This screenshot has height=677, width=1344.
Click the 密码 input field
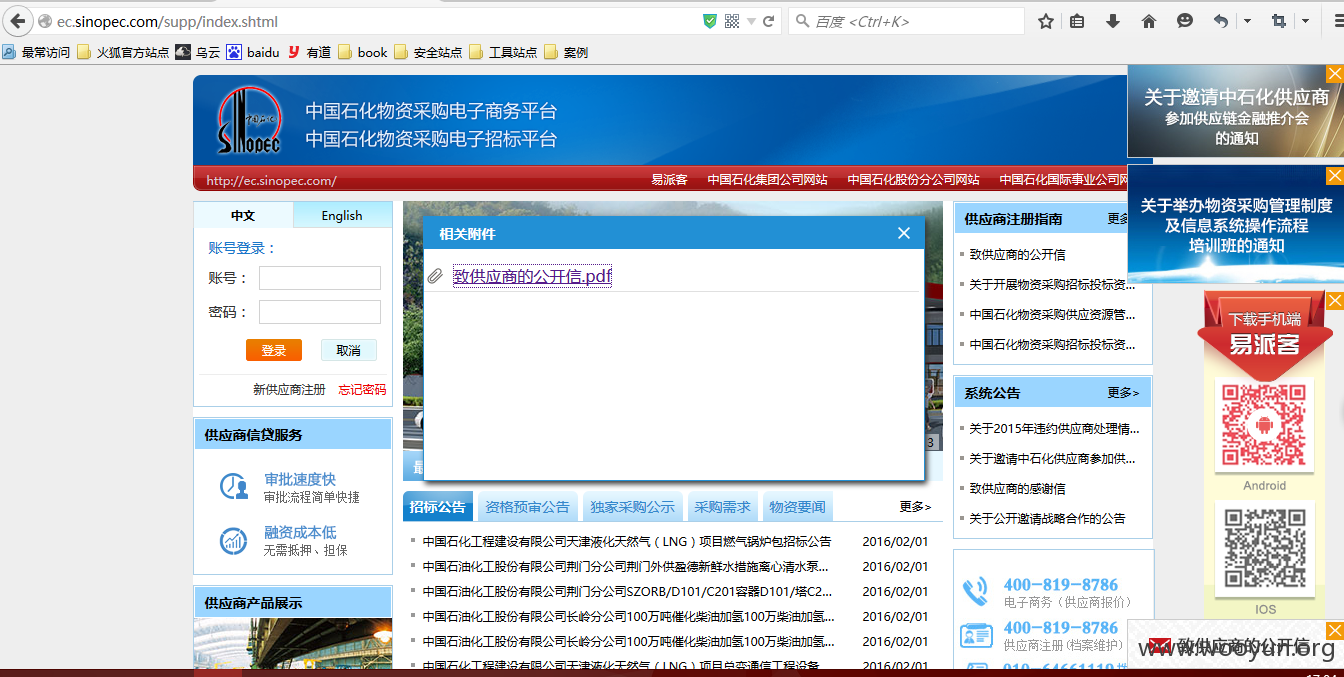click(x=320, y=312)
